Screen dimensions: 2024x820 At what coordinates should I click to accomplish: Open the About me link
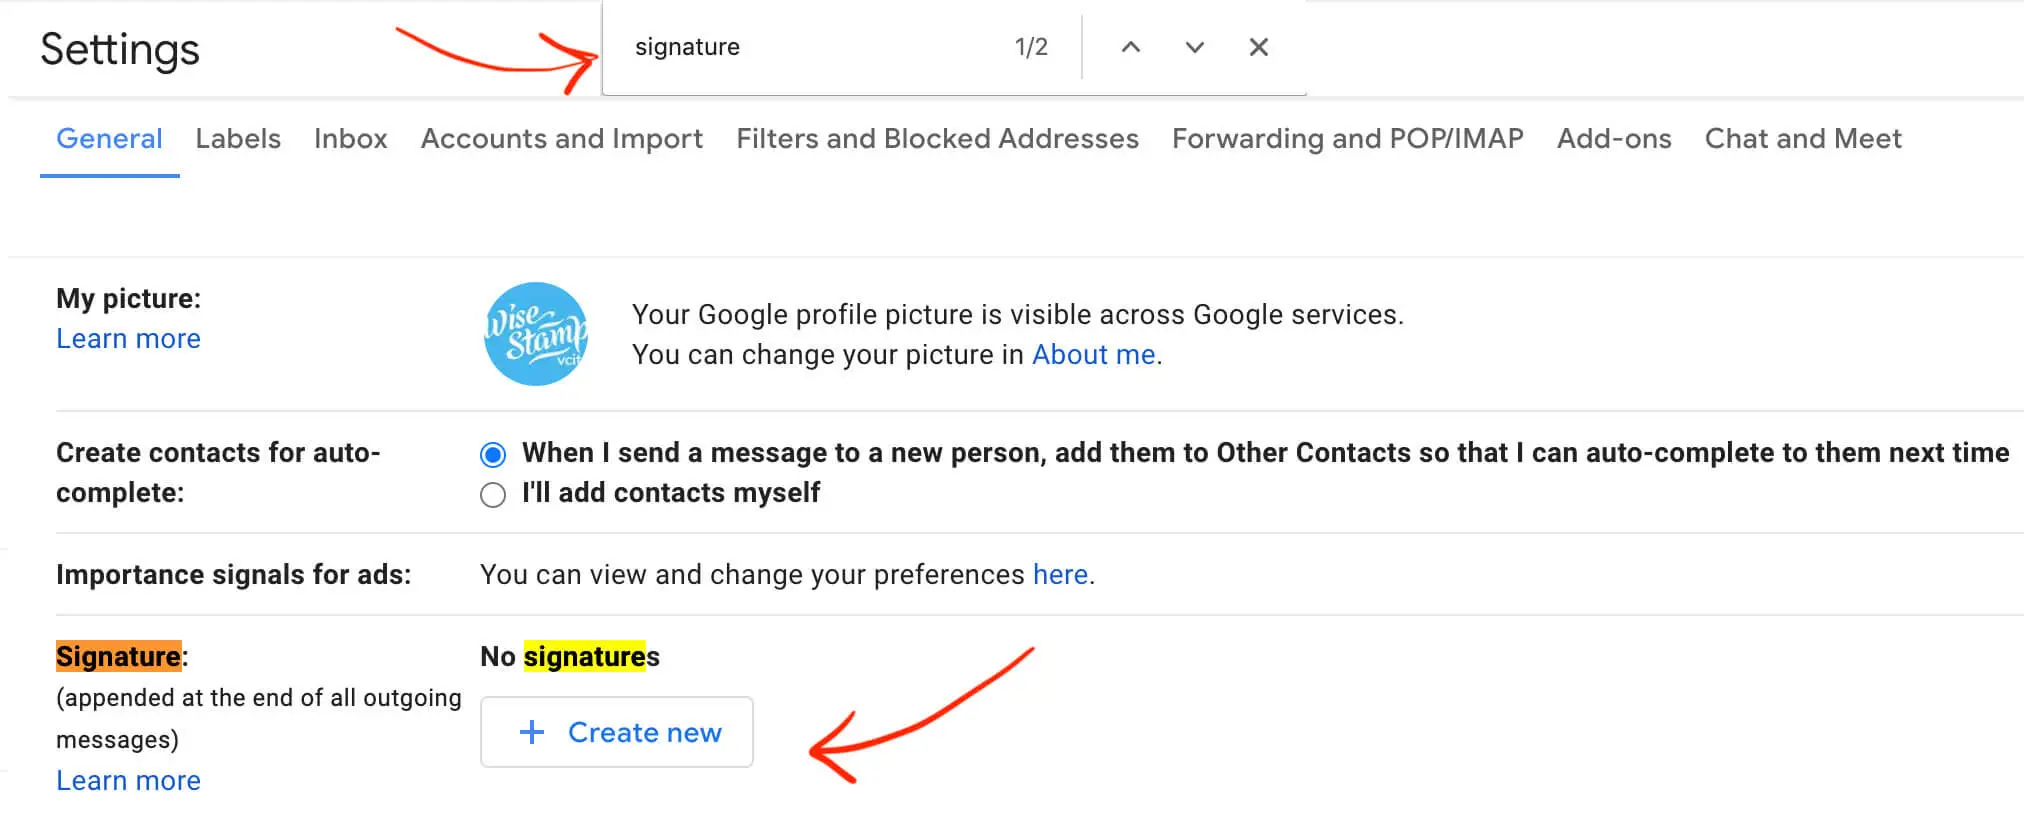tap(1092, 354)
